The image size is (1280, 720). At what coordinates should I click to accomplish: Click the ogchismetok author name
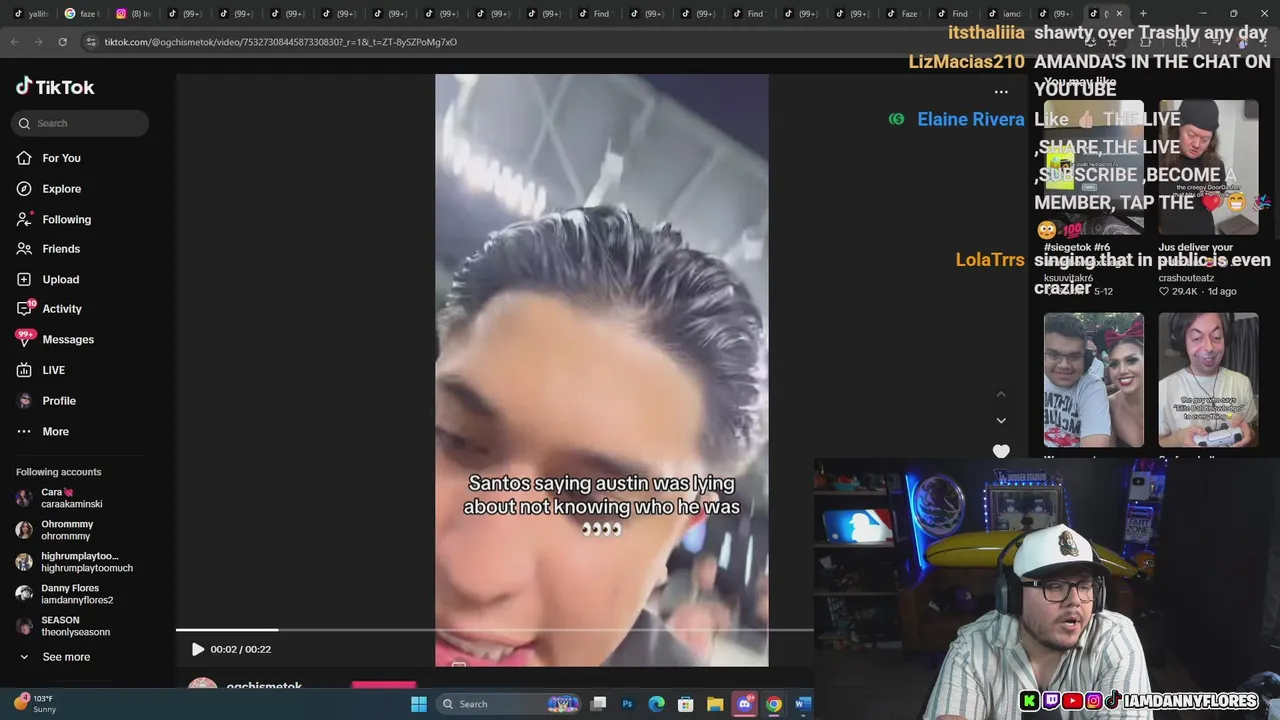tap(264, 688)
